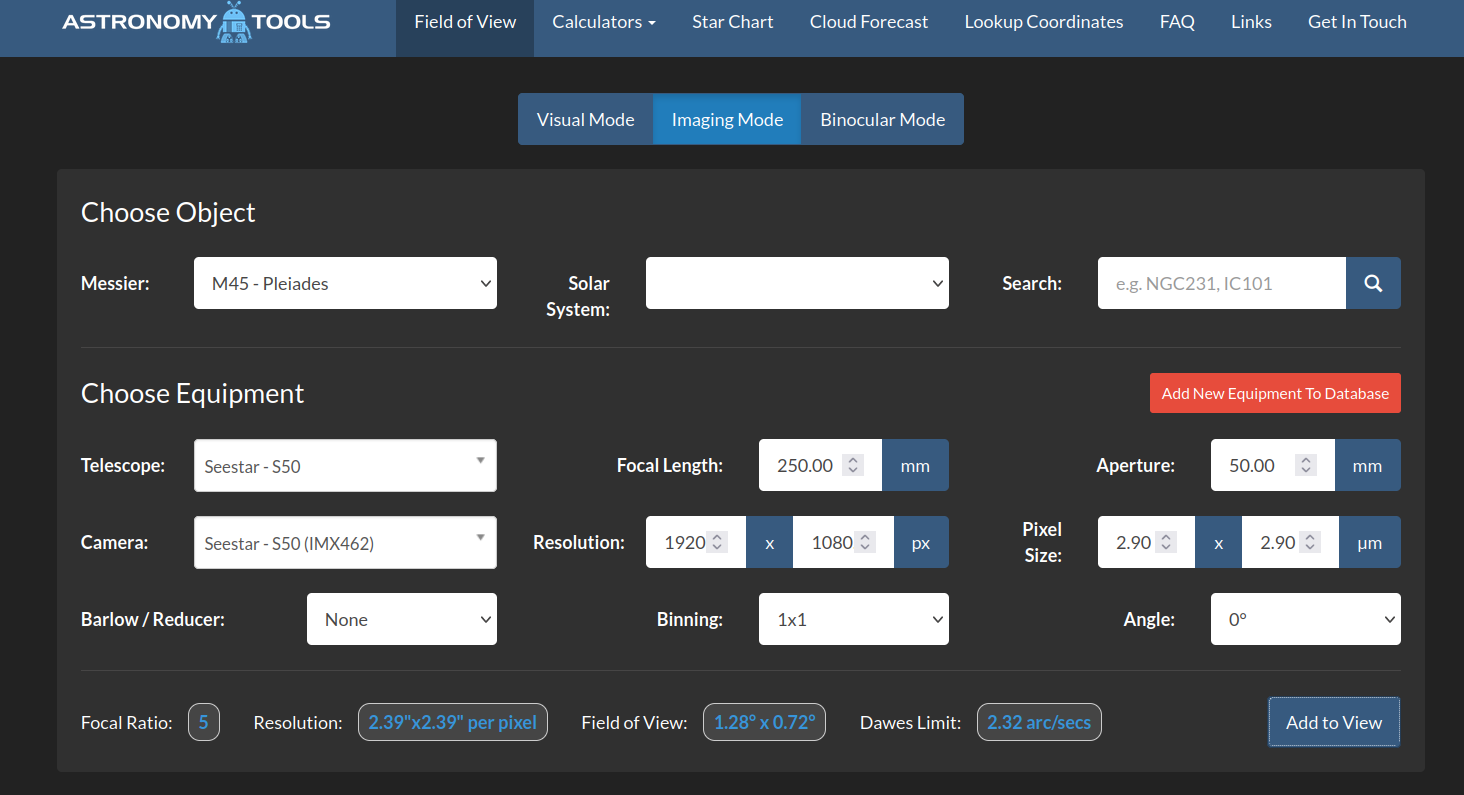This screenshot has height=795, width=1464.
Task: Click the Add to View button
Action: (1334, 722)
